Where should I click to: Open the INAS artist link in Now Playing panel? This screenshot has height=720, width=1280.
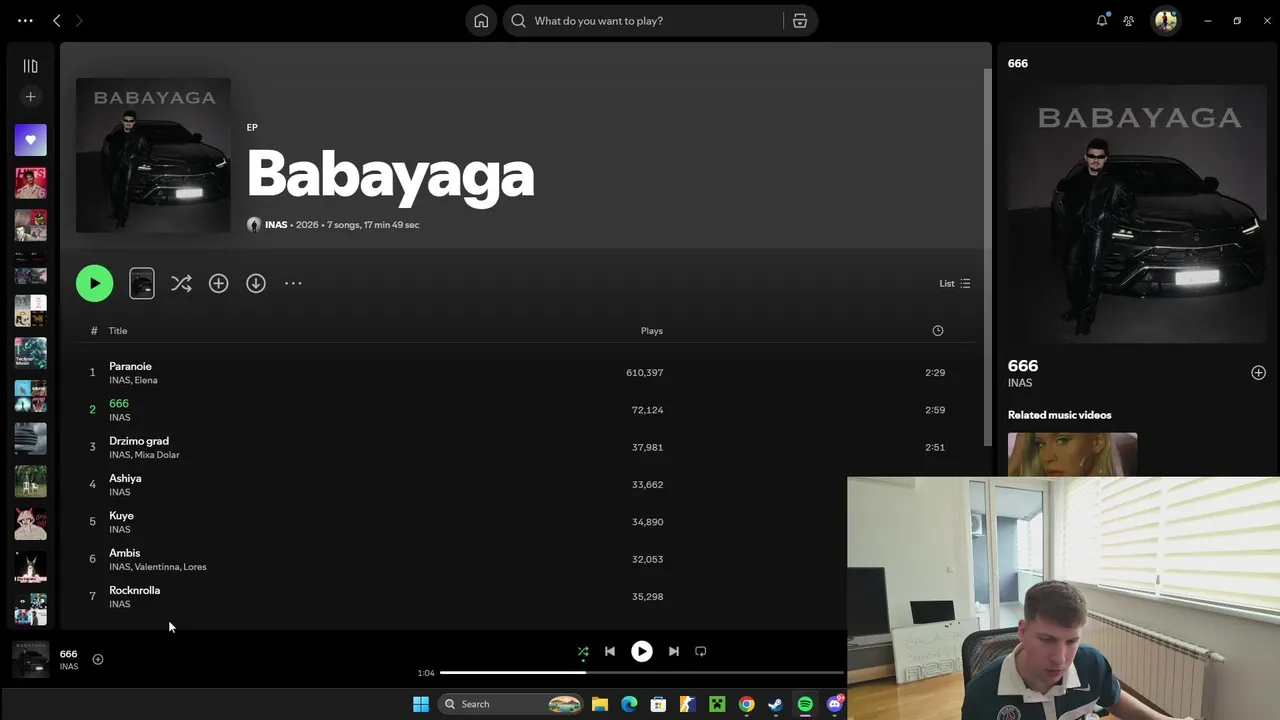click(1020, 383)
